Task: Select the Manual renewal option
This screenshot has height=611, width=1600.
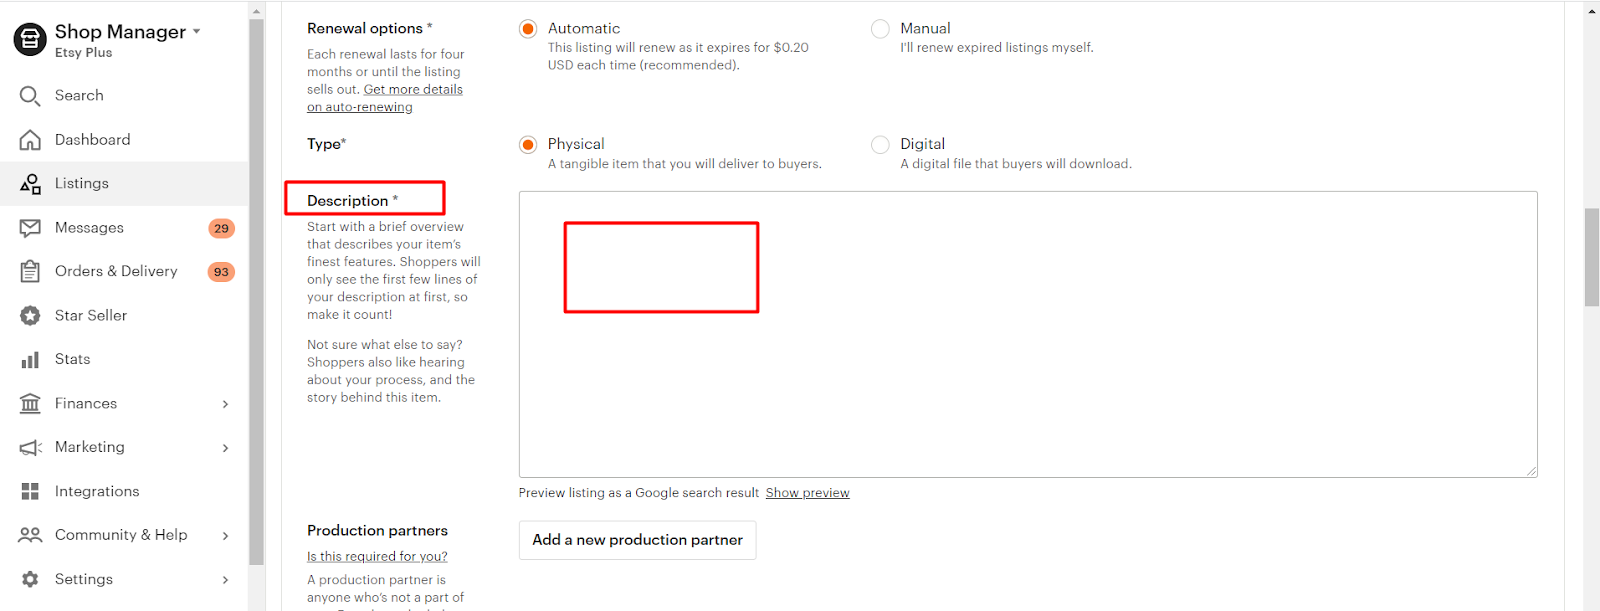Action: (880, 29)
